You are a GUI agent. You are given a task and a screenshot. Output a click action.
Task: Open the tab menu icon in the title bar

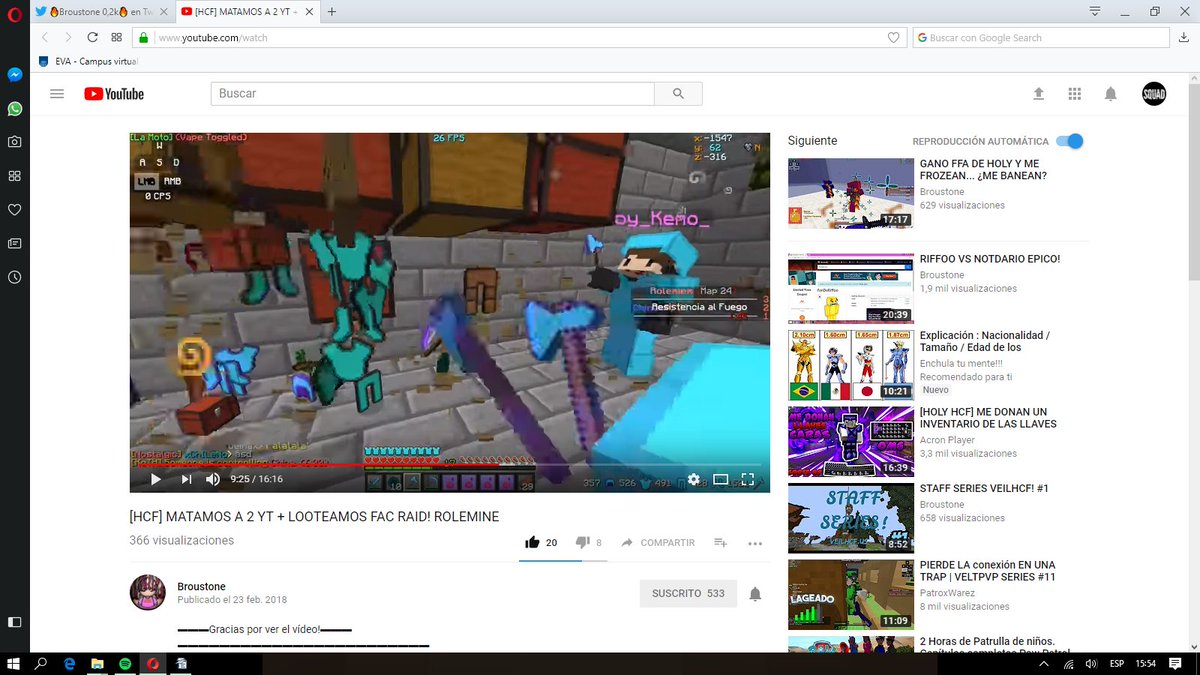coord(1095,11)
